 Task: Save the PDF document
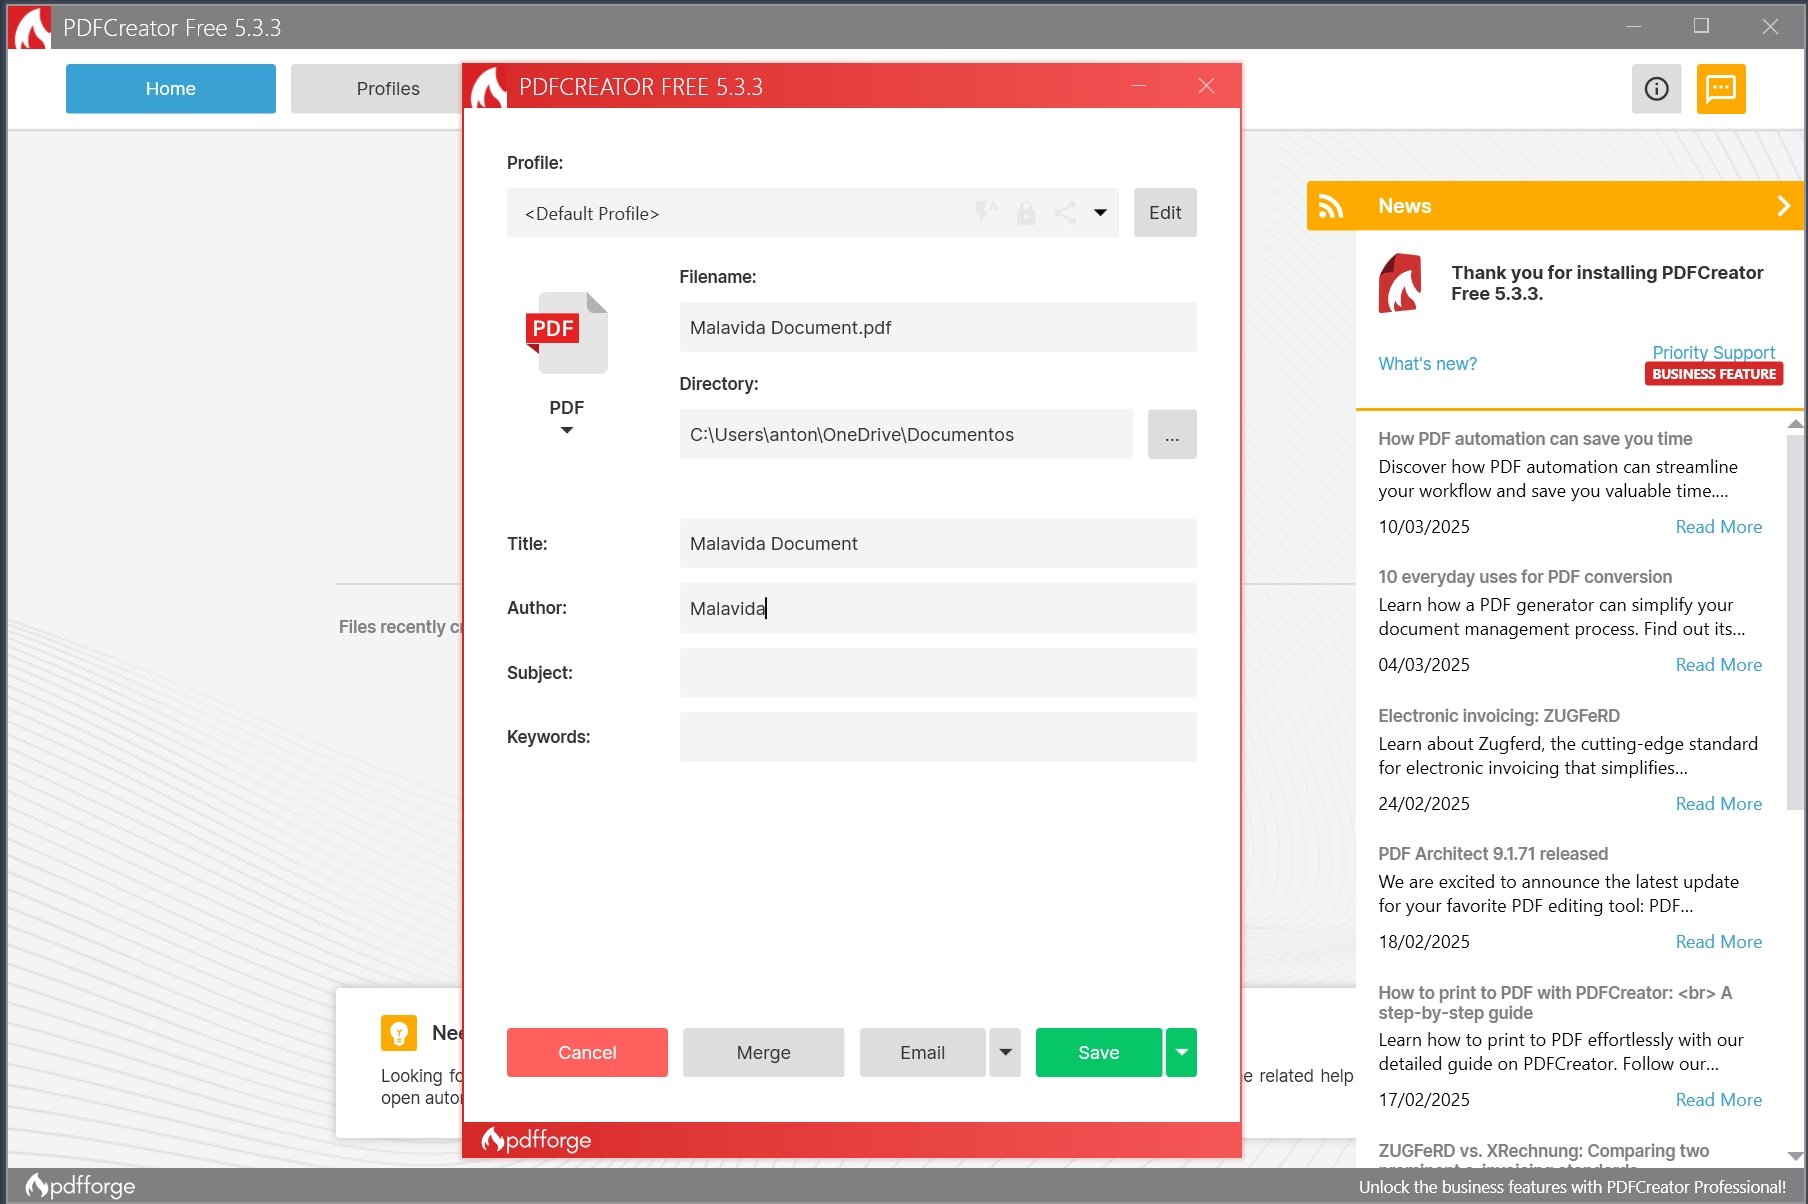coord(1099,1052)
